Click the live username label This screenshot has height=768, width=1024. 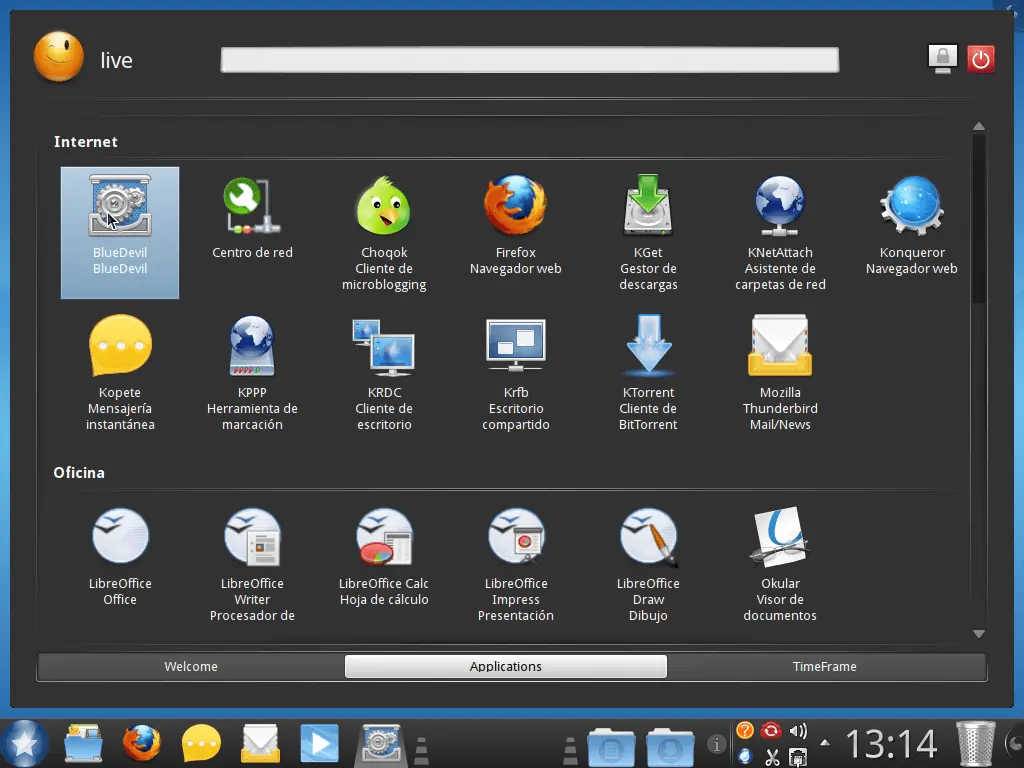[x=116, y=60]
